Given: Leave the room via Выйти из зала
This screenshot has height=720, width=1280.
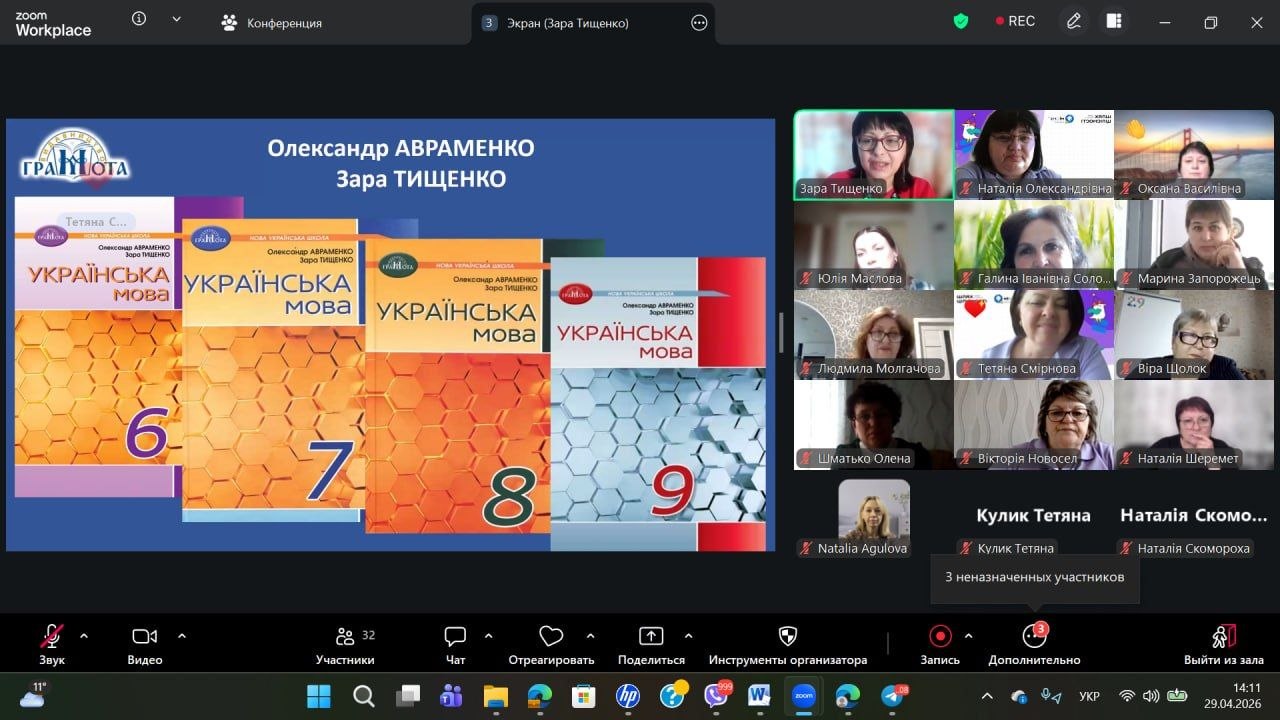Looking at the screenshot, I should [x=1224, y=645].
